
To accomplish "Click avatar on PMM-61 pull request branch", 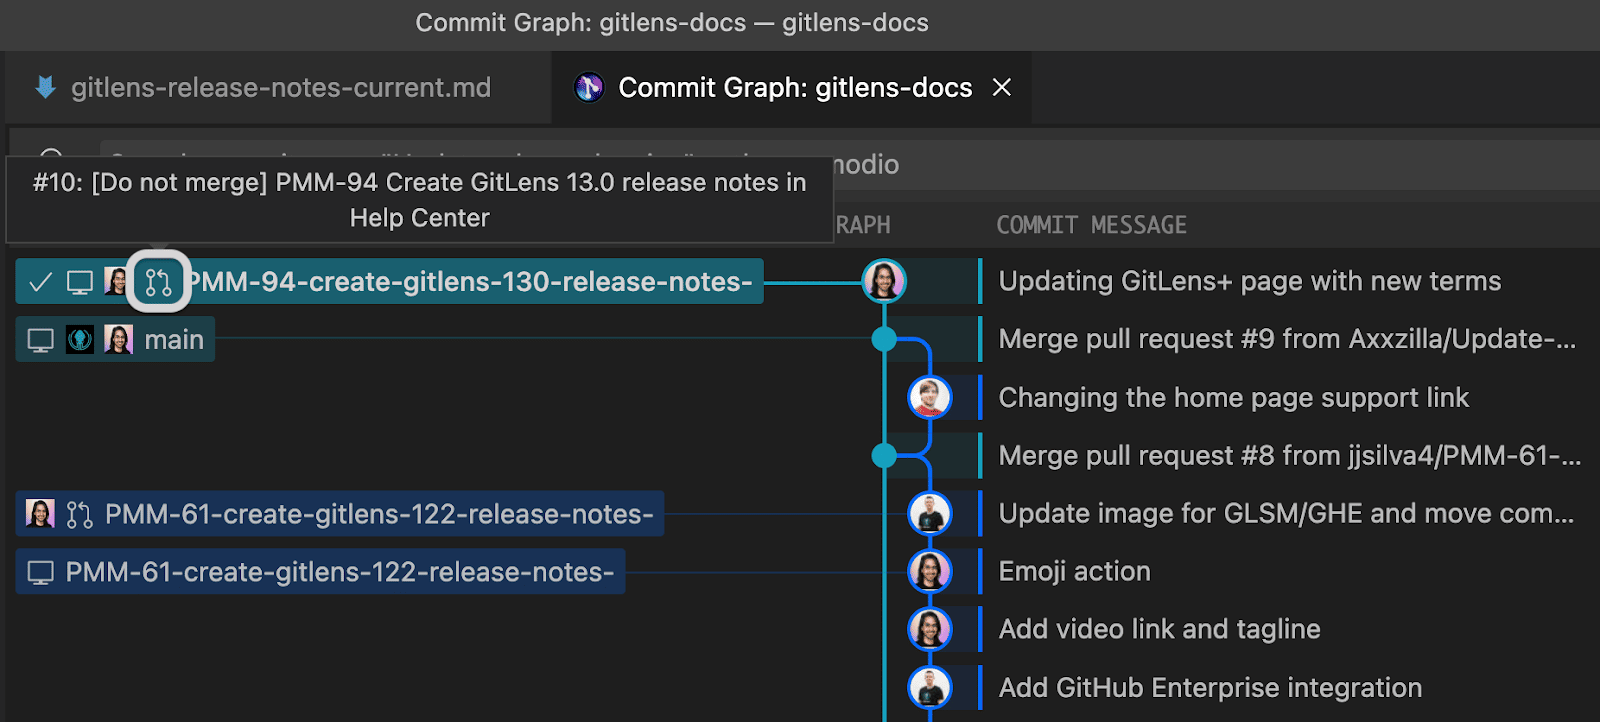I will [x=40, y=514].
